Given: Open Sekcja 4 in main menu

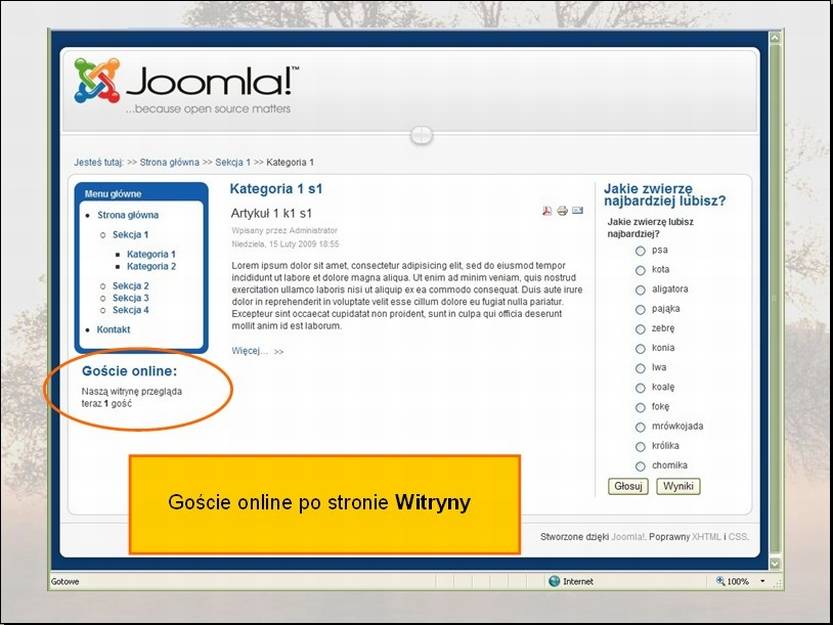Looking at the screenshot, I should click(131, 310).
